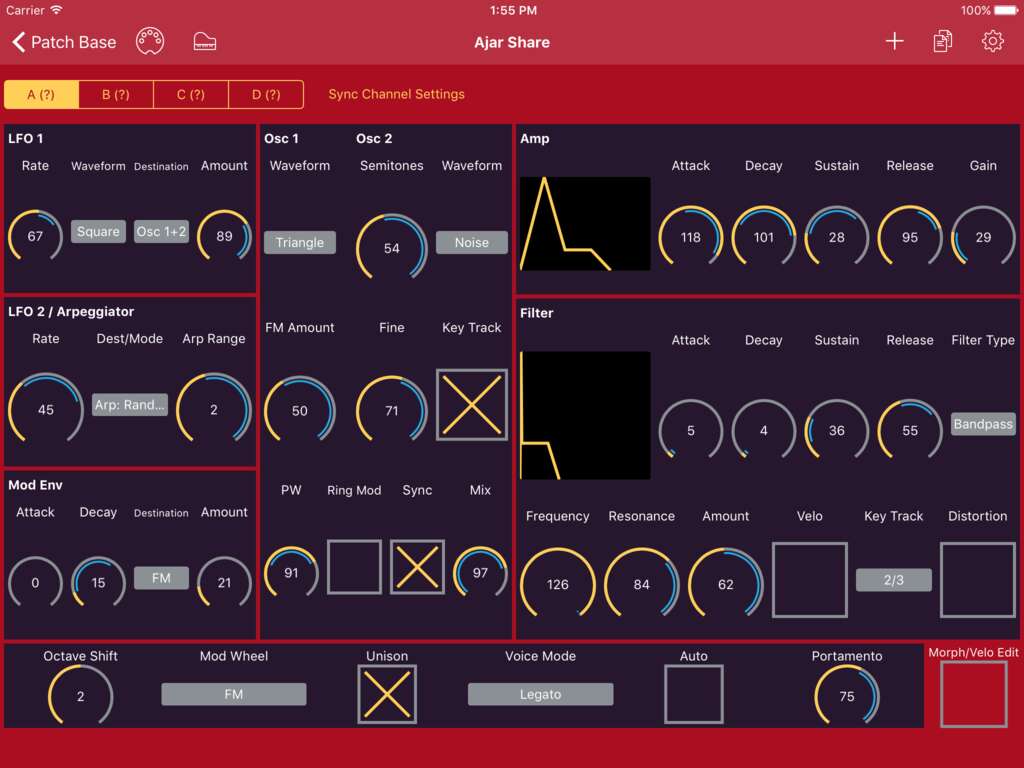Click the Amp Sustain knob at 28
The height and width of the screenshot is (768, 1024).
pyautogui.click(x=837, y=237)
